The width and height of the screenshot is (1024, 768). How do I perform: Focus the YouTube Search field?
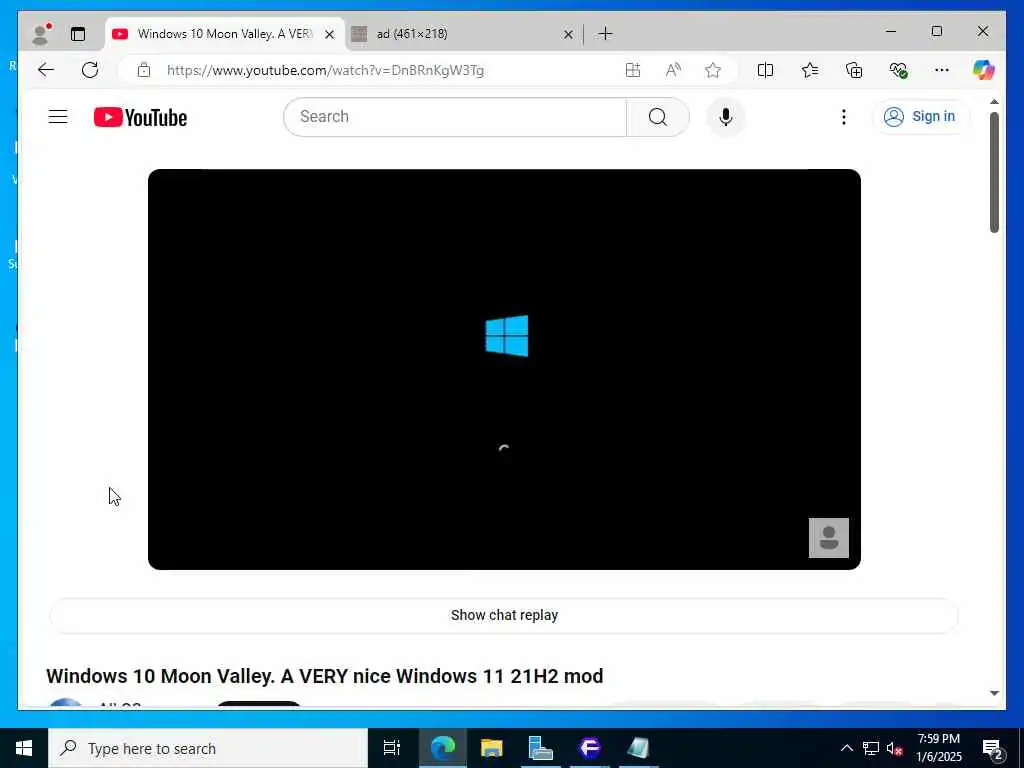pyautogui.click(x=455, y=117)
